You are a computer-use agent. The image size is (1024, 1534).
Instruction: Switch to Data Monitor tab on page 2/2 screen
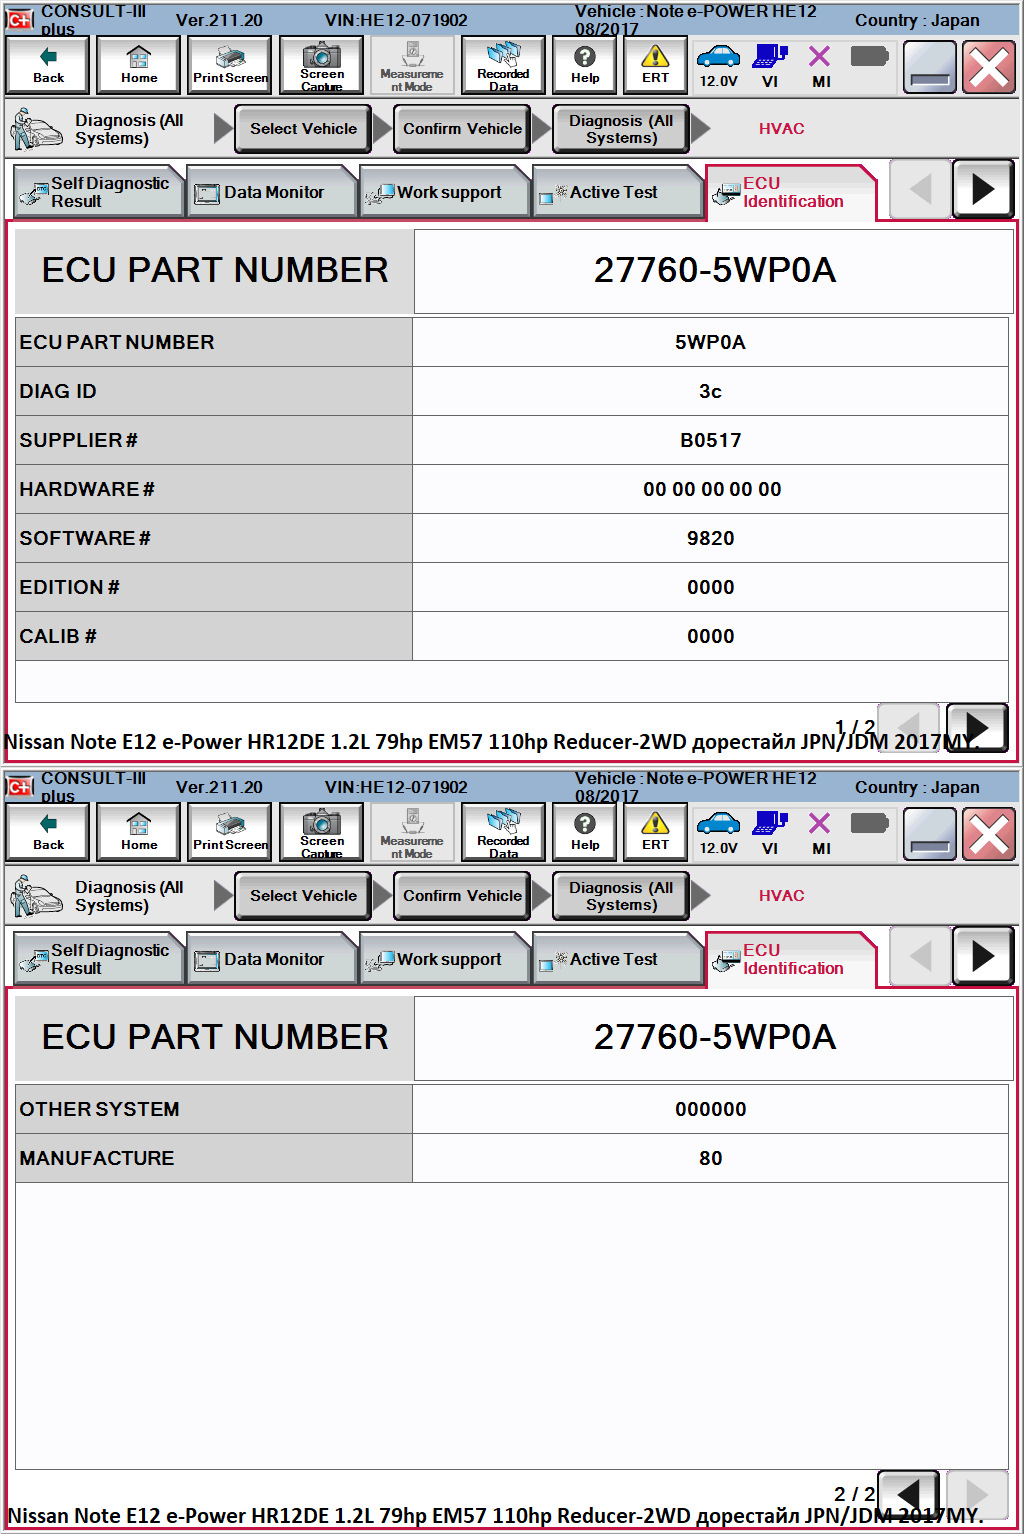pos(272,959)
